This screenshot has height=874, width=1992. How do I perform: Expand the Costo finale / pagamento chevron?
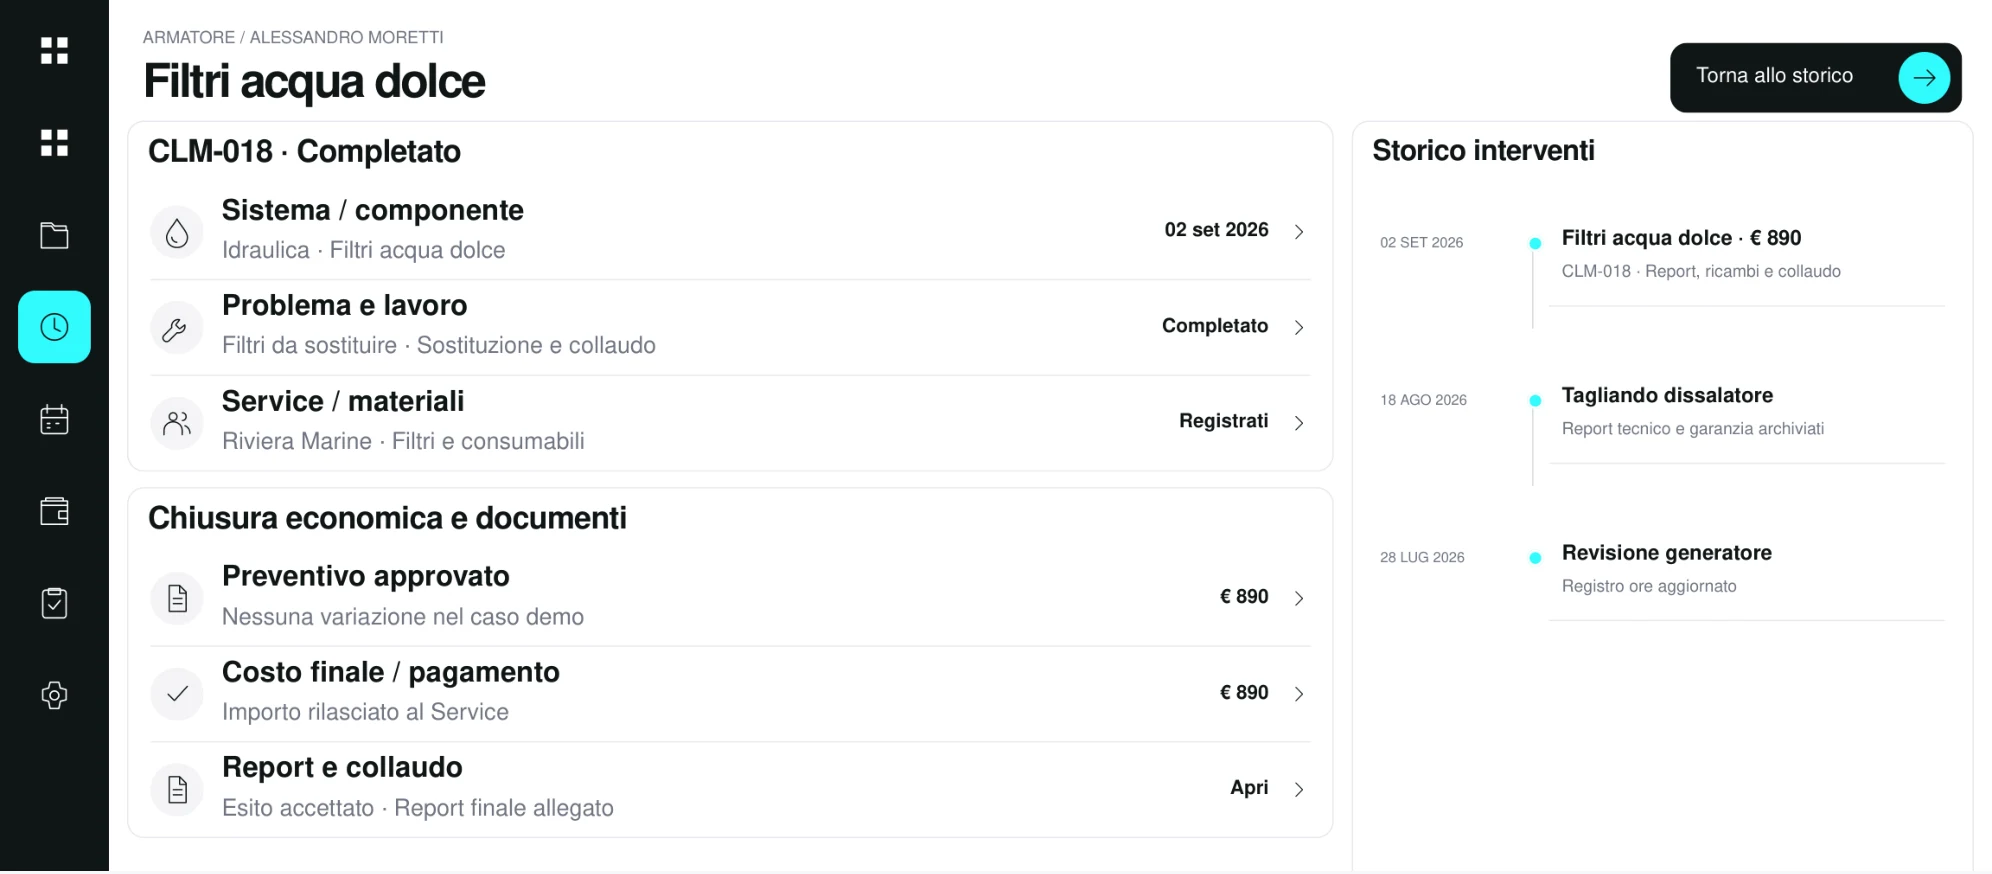point(1299,694)
